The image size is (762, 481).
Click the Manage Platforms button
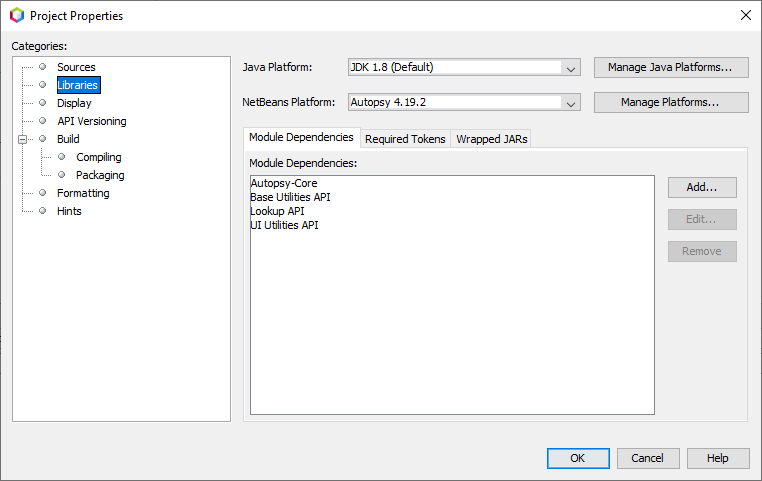[x=670, y=102]
